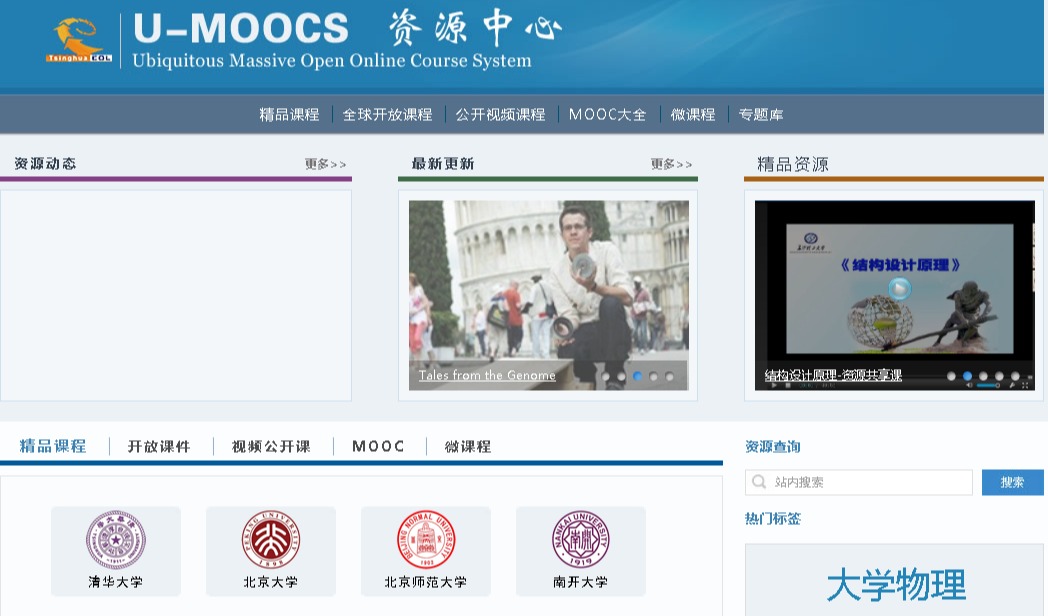Viewport: 1048px width, 616px height.
Task: Open the Tales from the Genome link
Action: (487, 376)
